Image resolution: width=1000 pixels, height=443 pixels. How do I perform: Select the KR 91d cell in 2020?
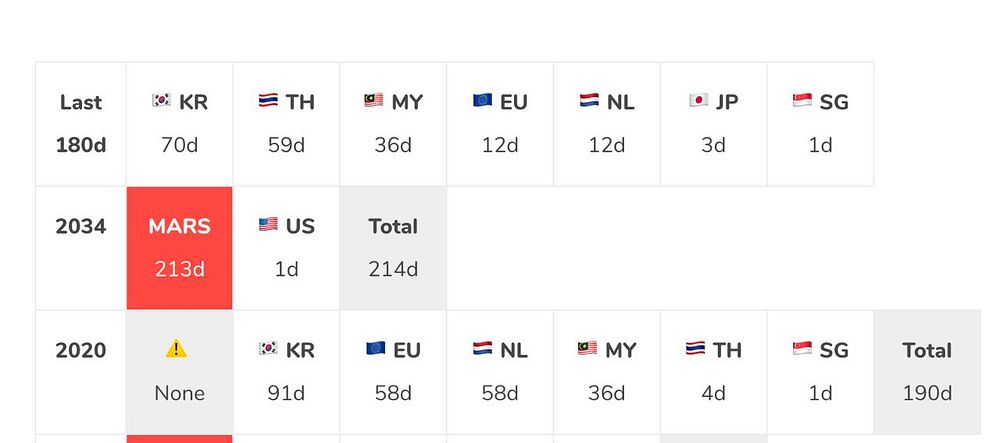coord(286,372)
